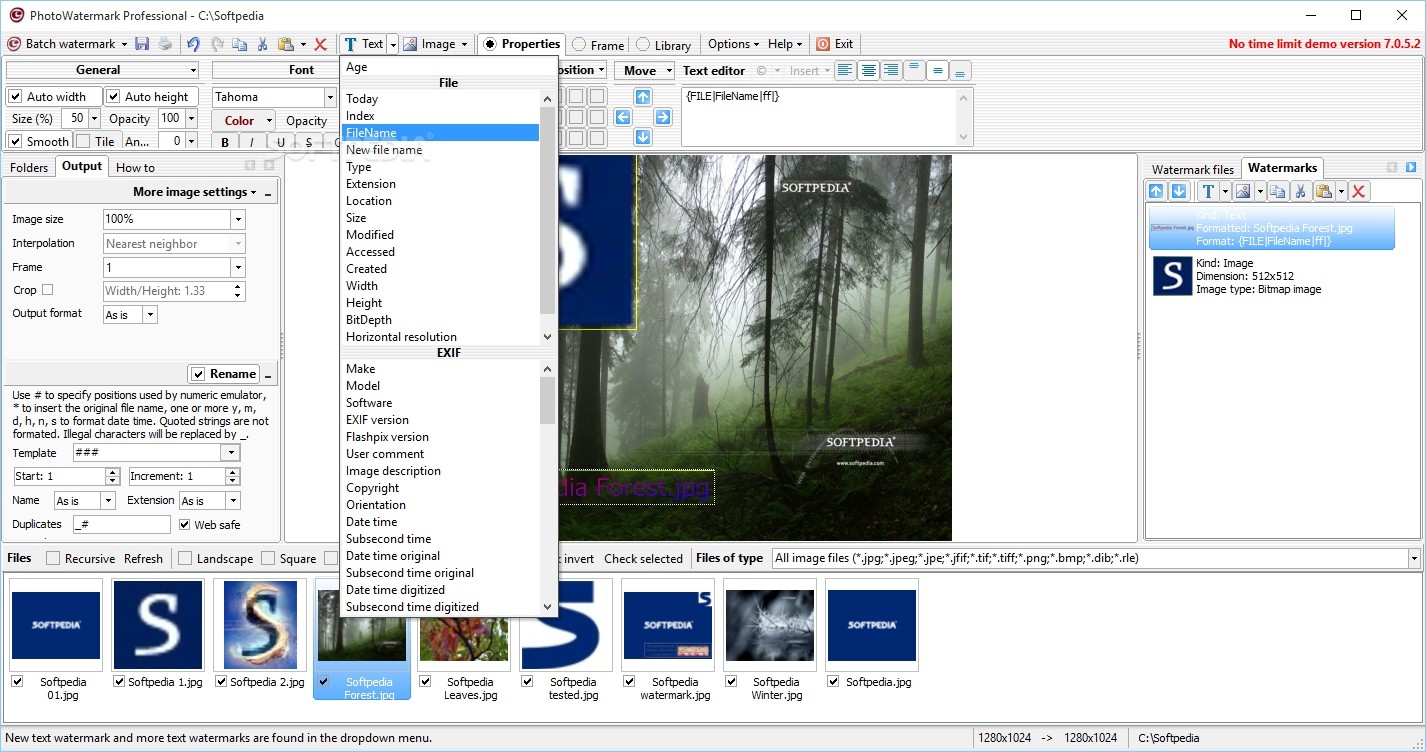Viewport: 1426px width, 752px height.
Task: Toggle the Web safe checkbox
Action: [x=185, y=524]
